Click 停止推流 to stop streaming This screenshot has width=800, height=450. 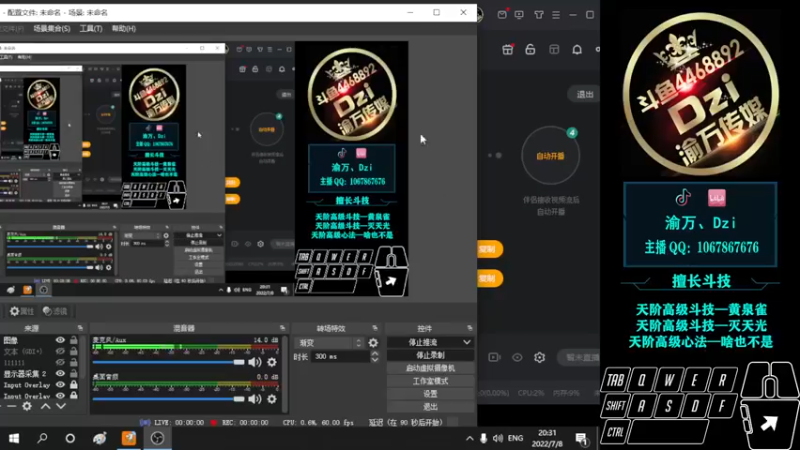[423, 342]
